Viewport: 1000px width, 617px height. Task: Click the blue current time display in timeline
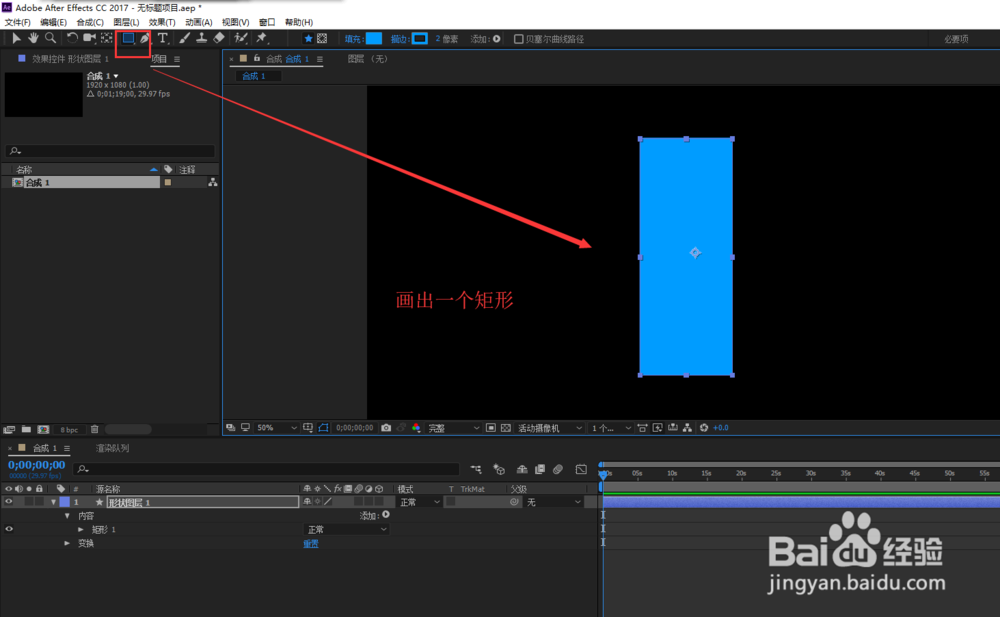point(36,465)
